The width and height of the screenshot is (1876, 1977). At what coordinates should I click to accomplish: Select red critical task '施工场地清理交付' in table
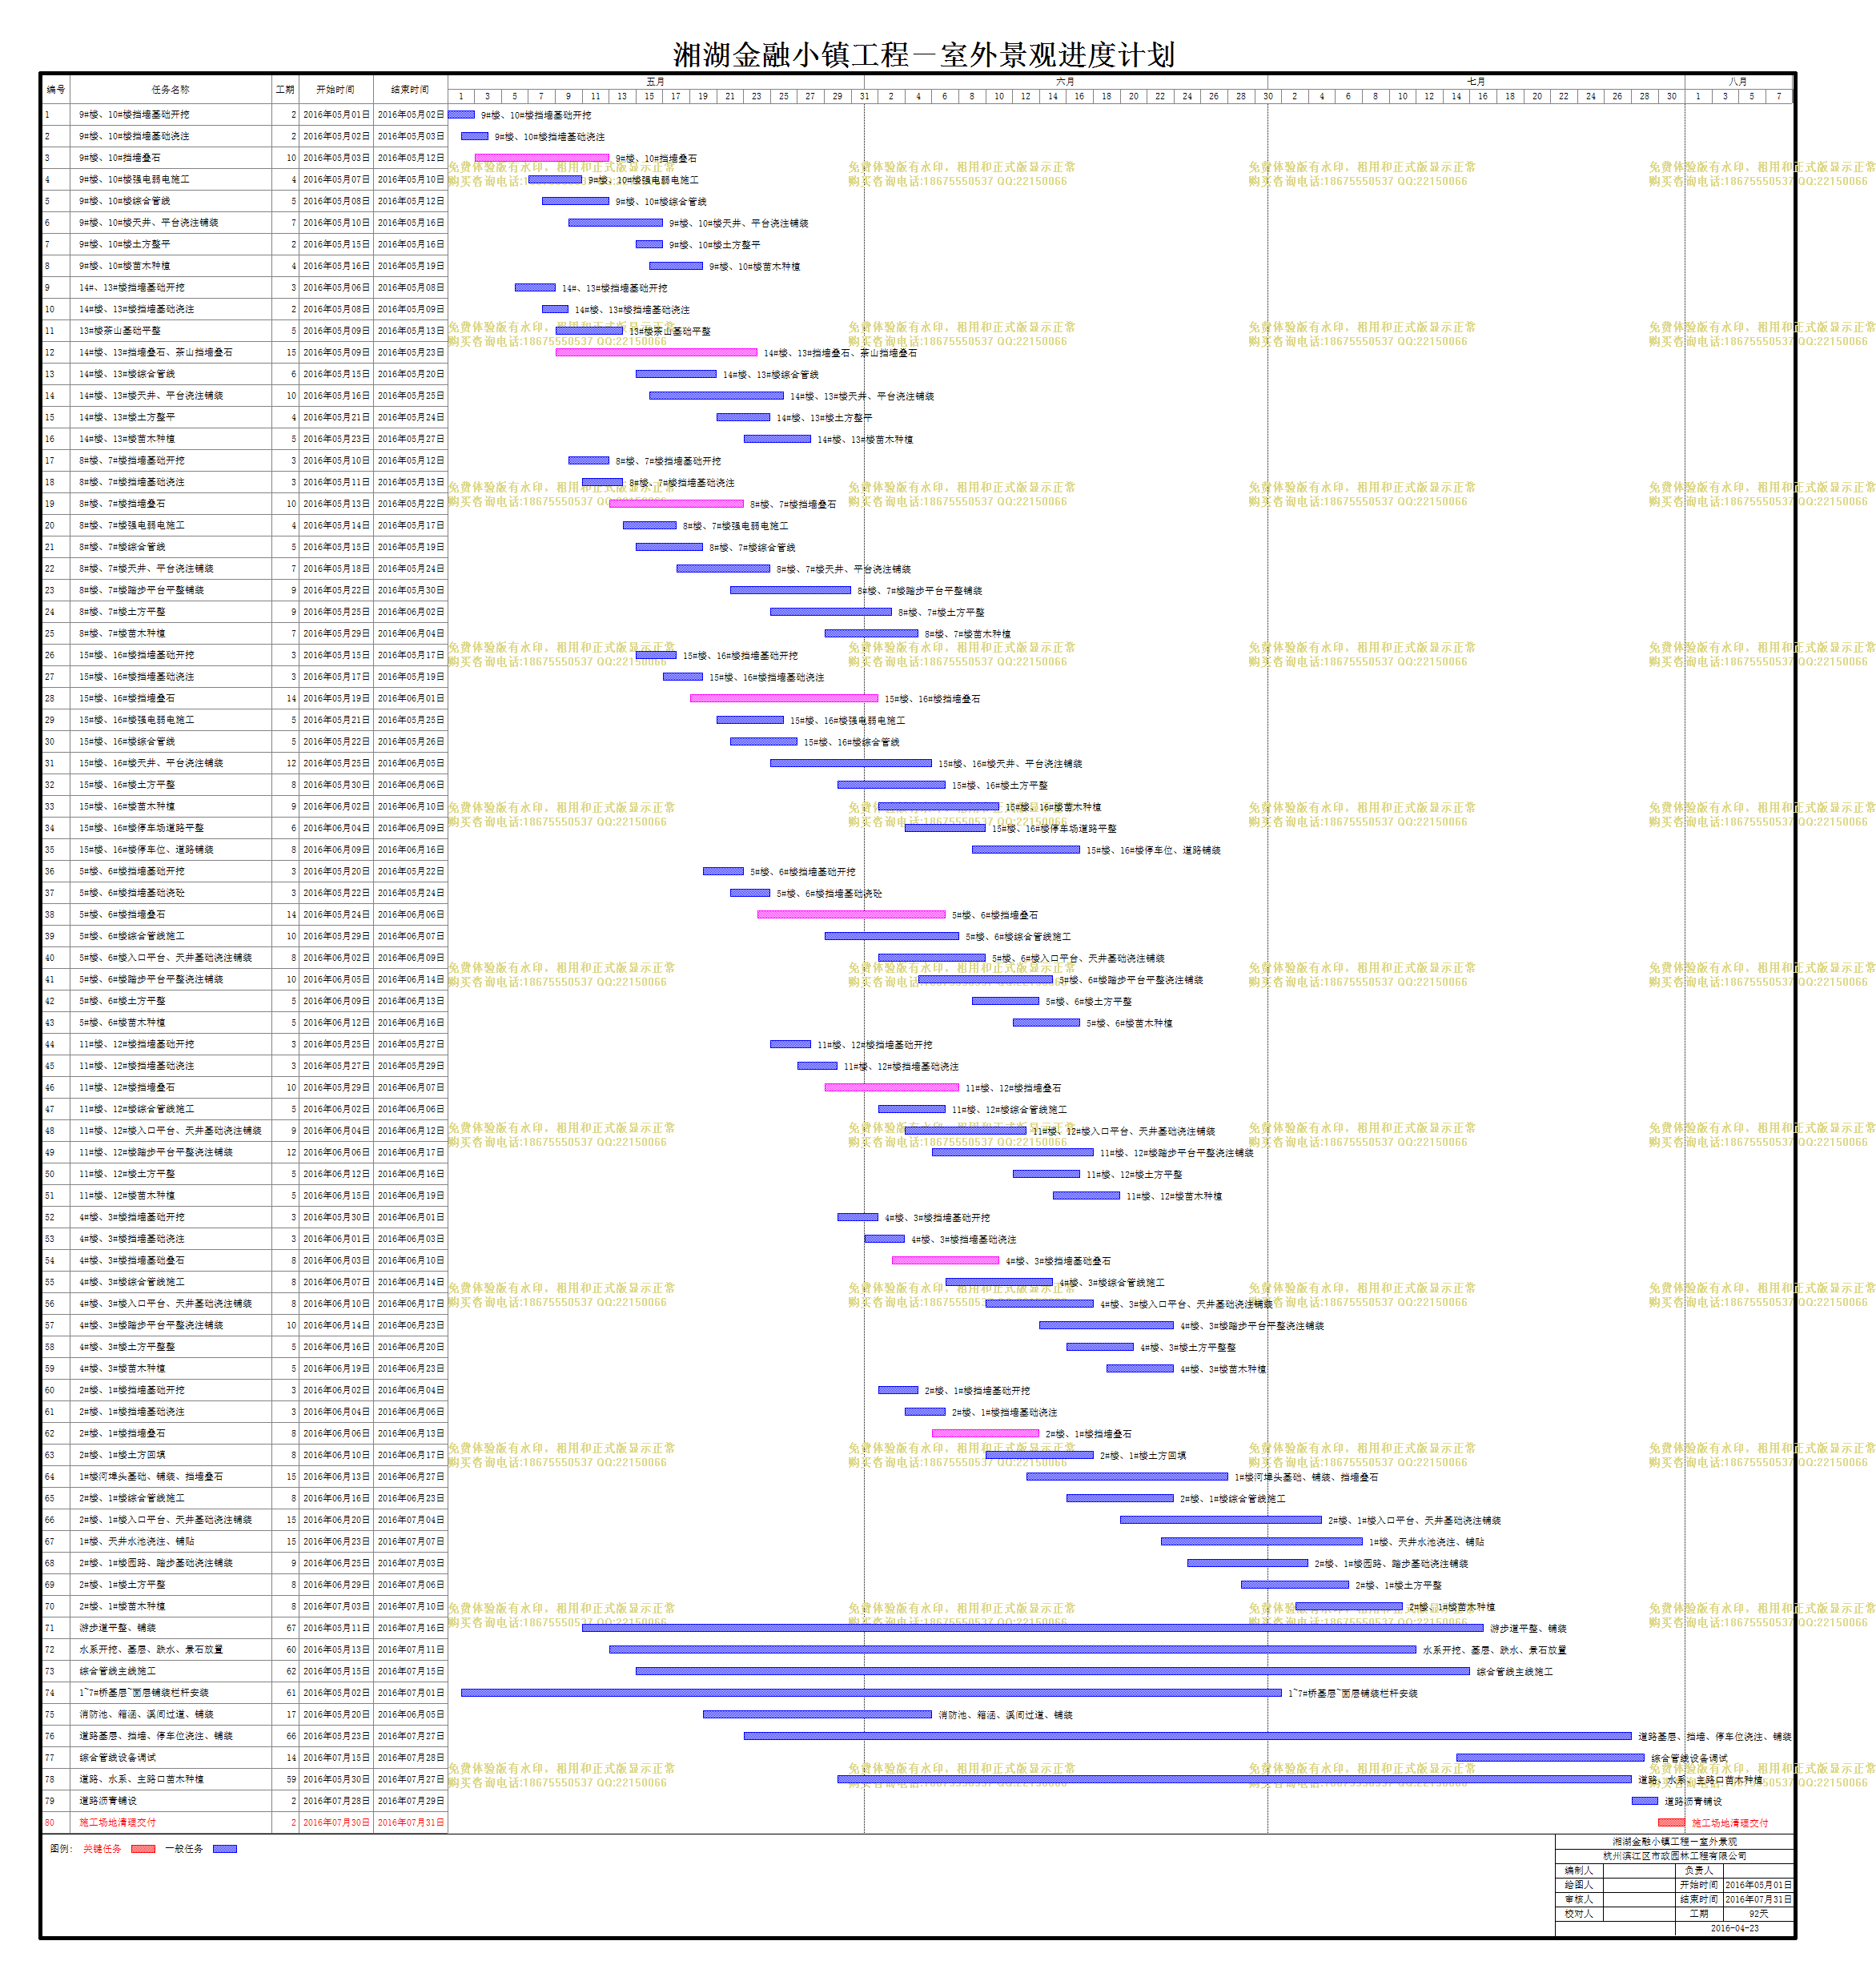click(117, 1822)
